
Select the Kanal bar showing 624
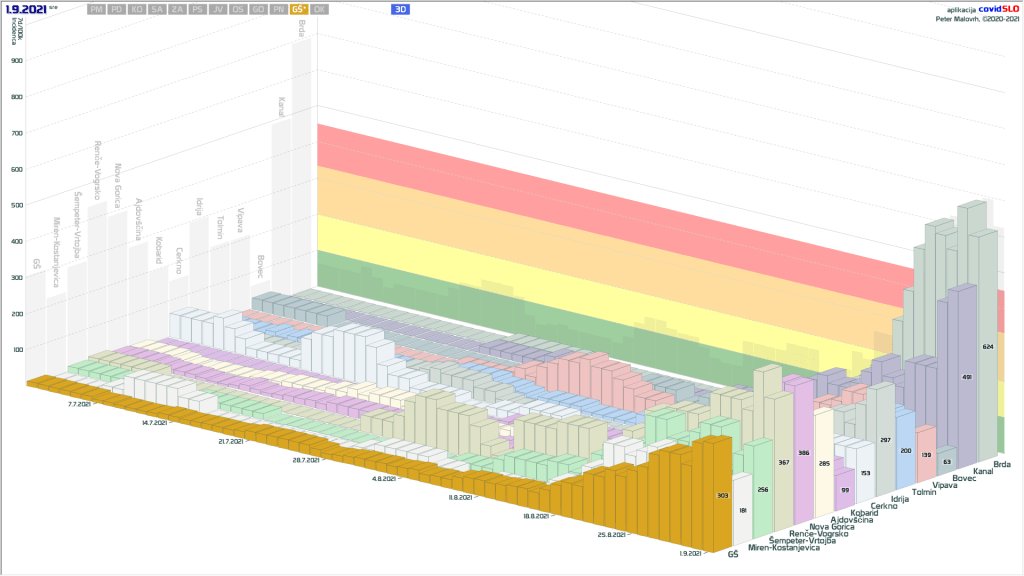[986, 348]
